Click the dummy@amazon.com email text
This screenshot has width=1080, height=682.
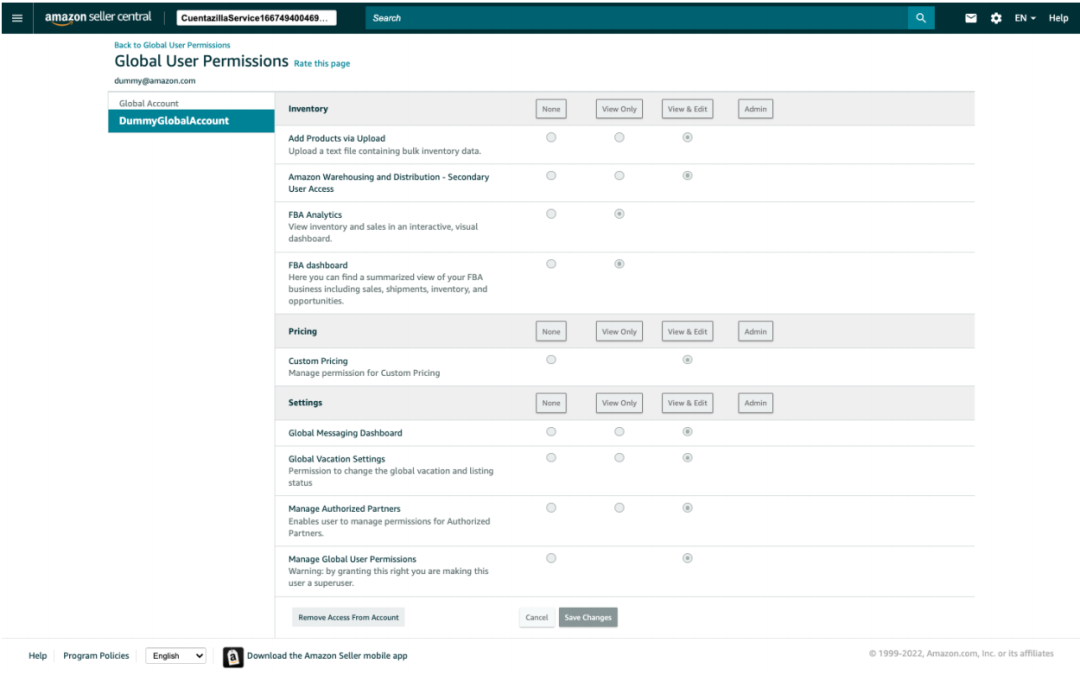[155, 81]
